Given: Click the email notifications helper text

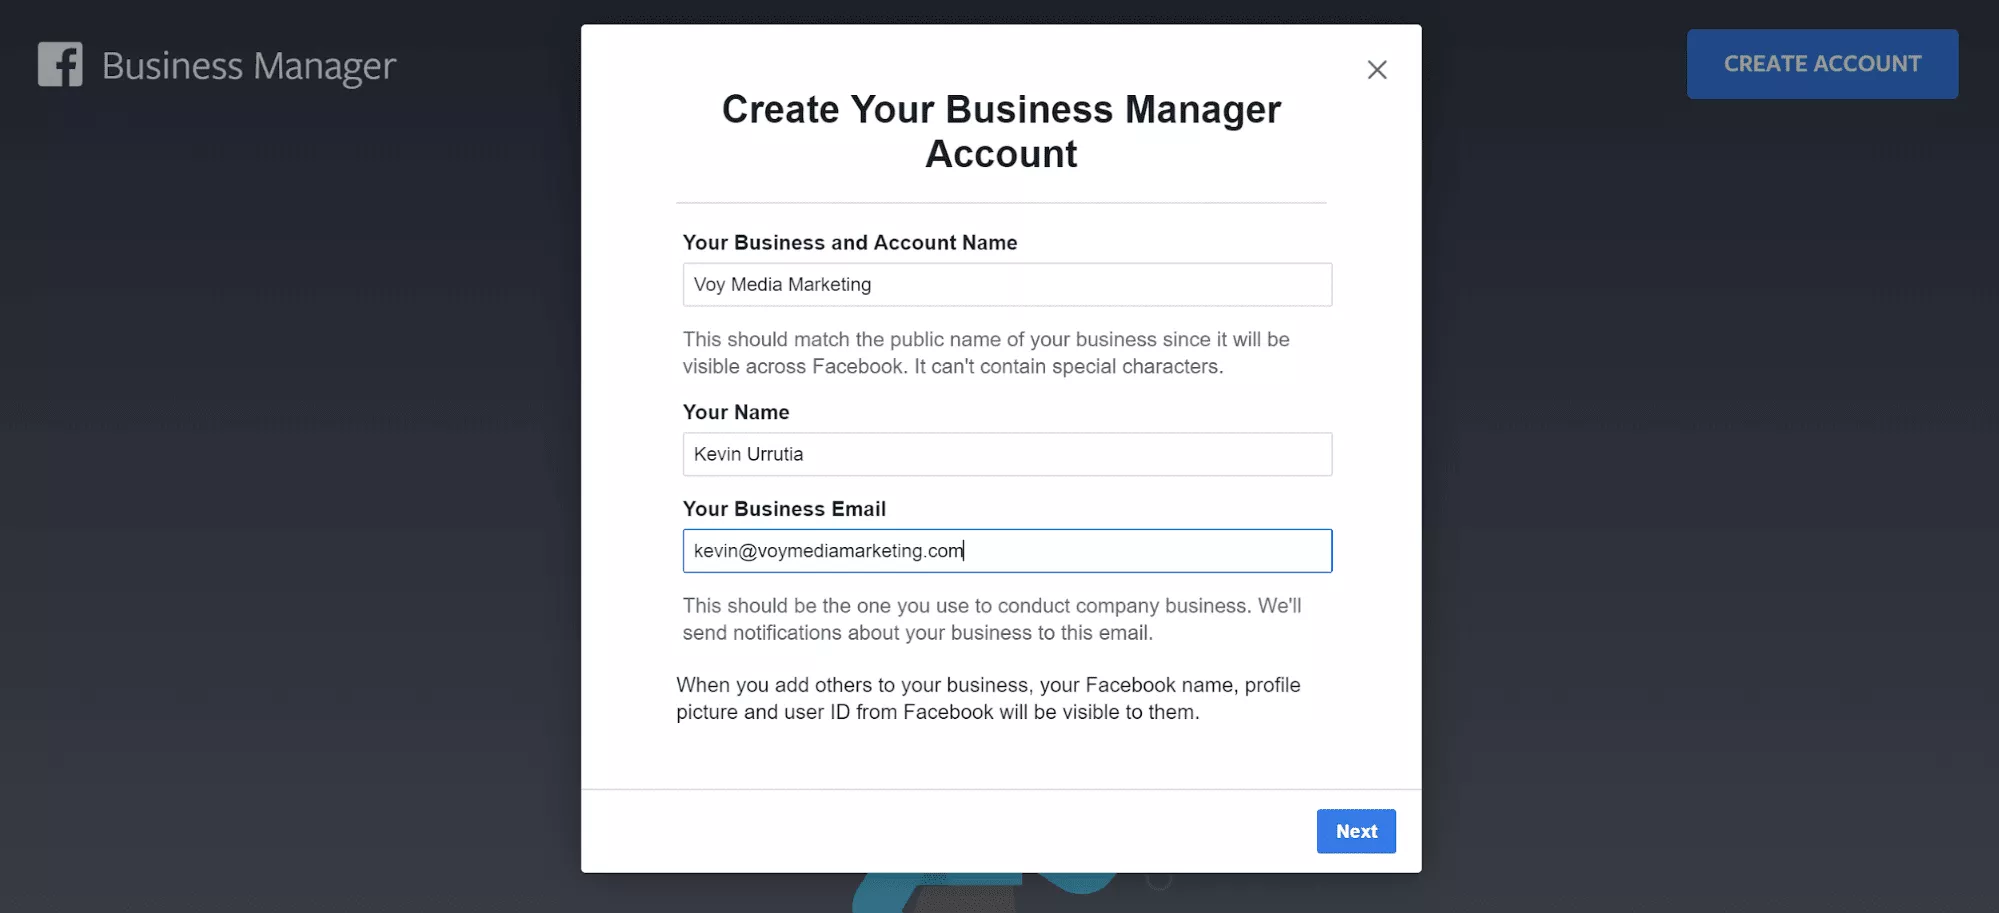Looking at the screenshot, I should click(992, 619).
